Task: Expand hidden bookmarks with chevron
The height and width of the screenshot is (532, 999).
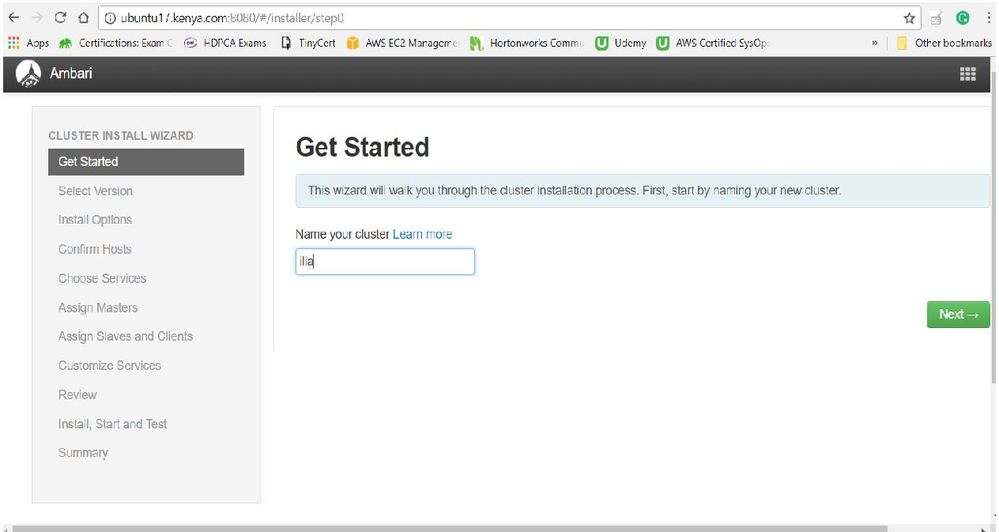Action: point(875,43)
